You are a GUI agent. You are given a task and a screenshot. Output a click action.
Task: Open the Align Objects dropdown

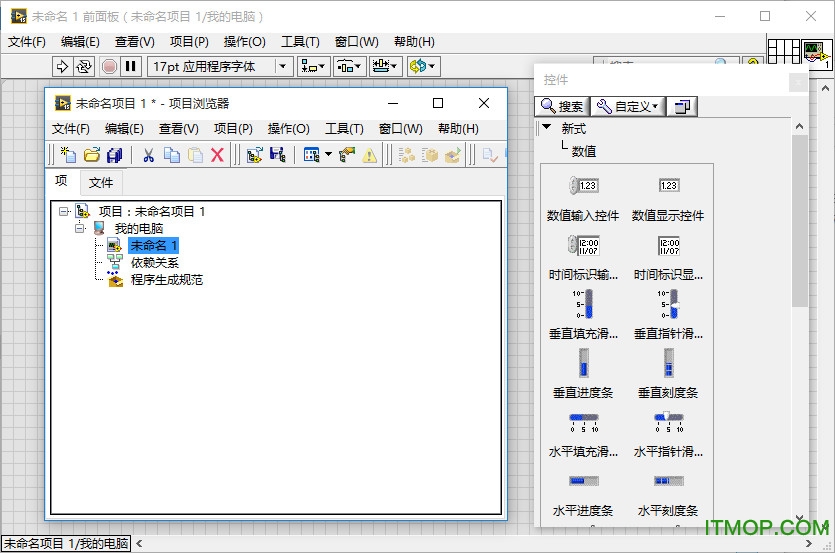[x=313, y=67]
